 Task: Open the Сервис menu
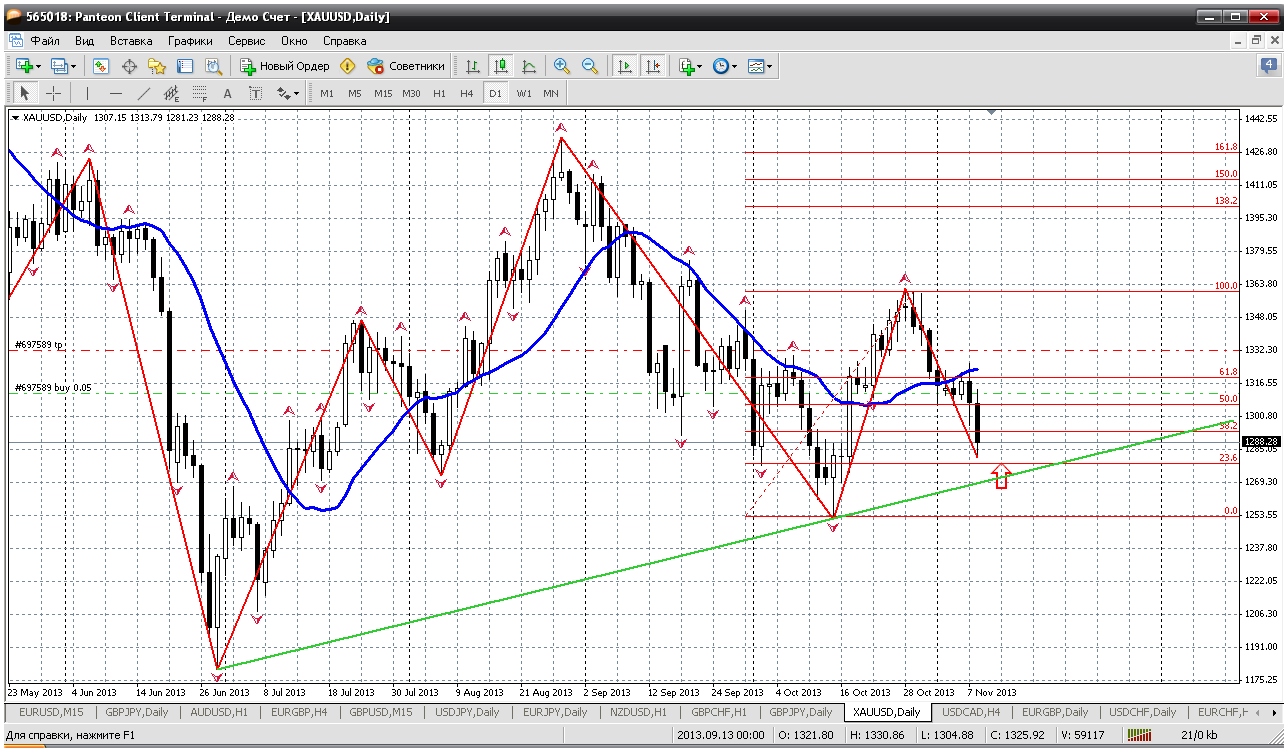(246, 41)
